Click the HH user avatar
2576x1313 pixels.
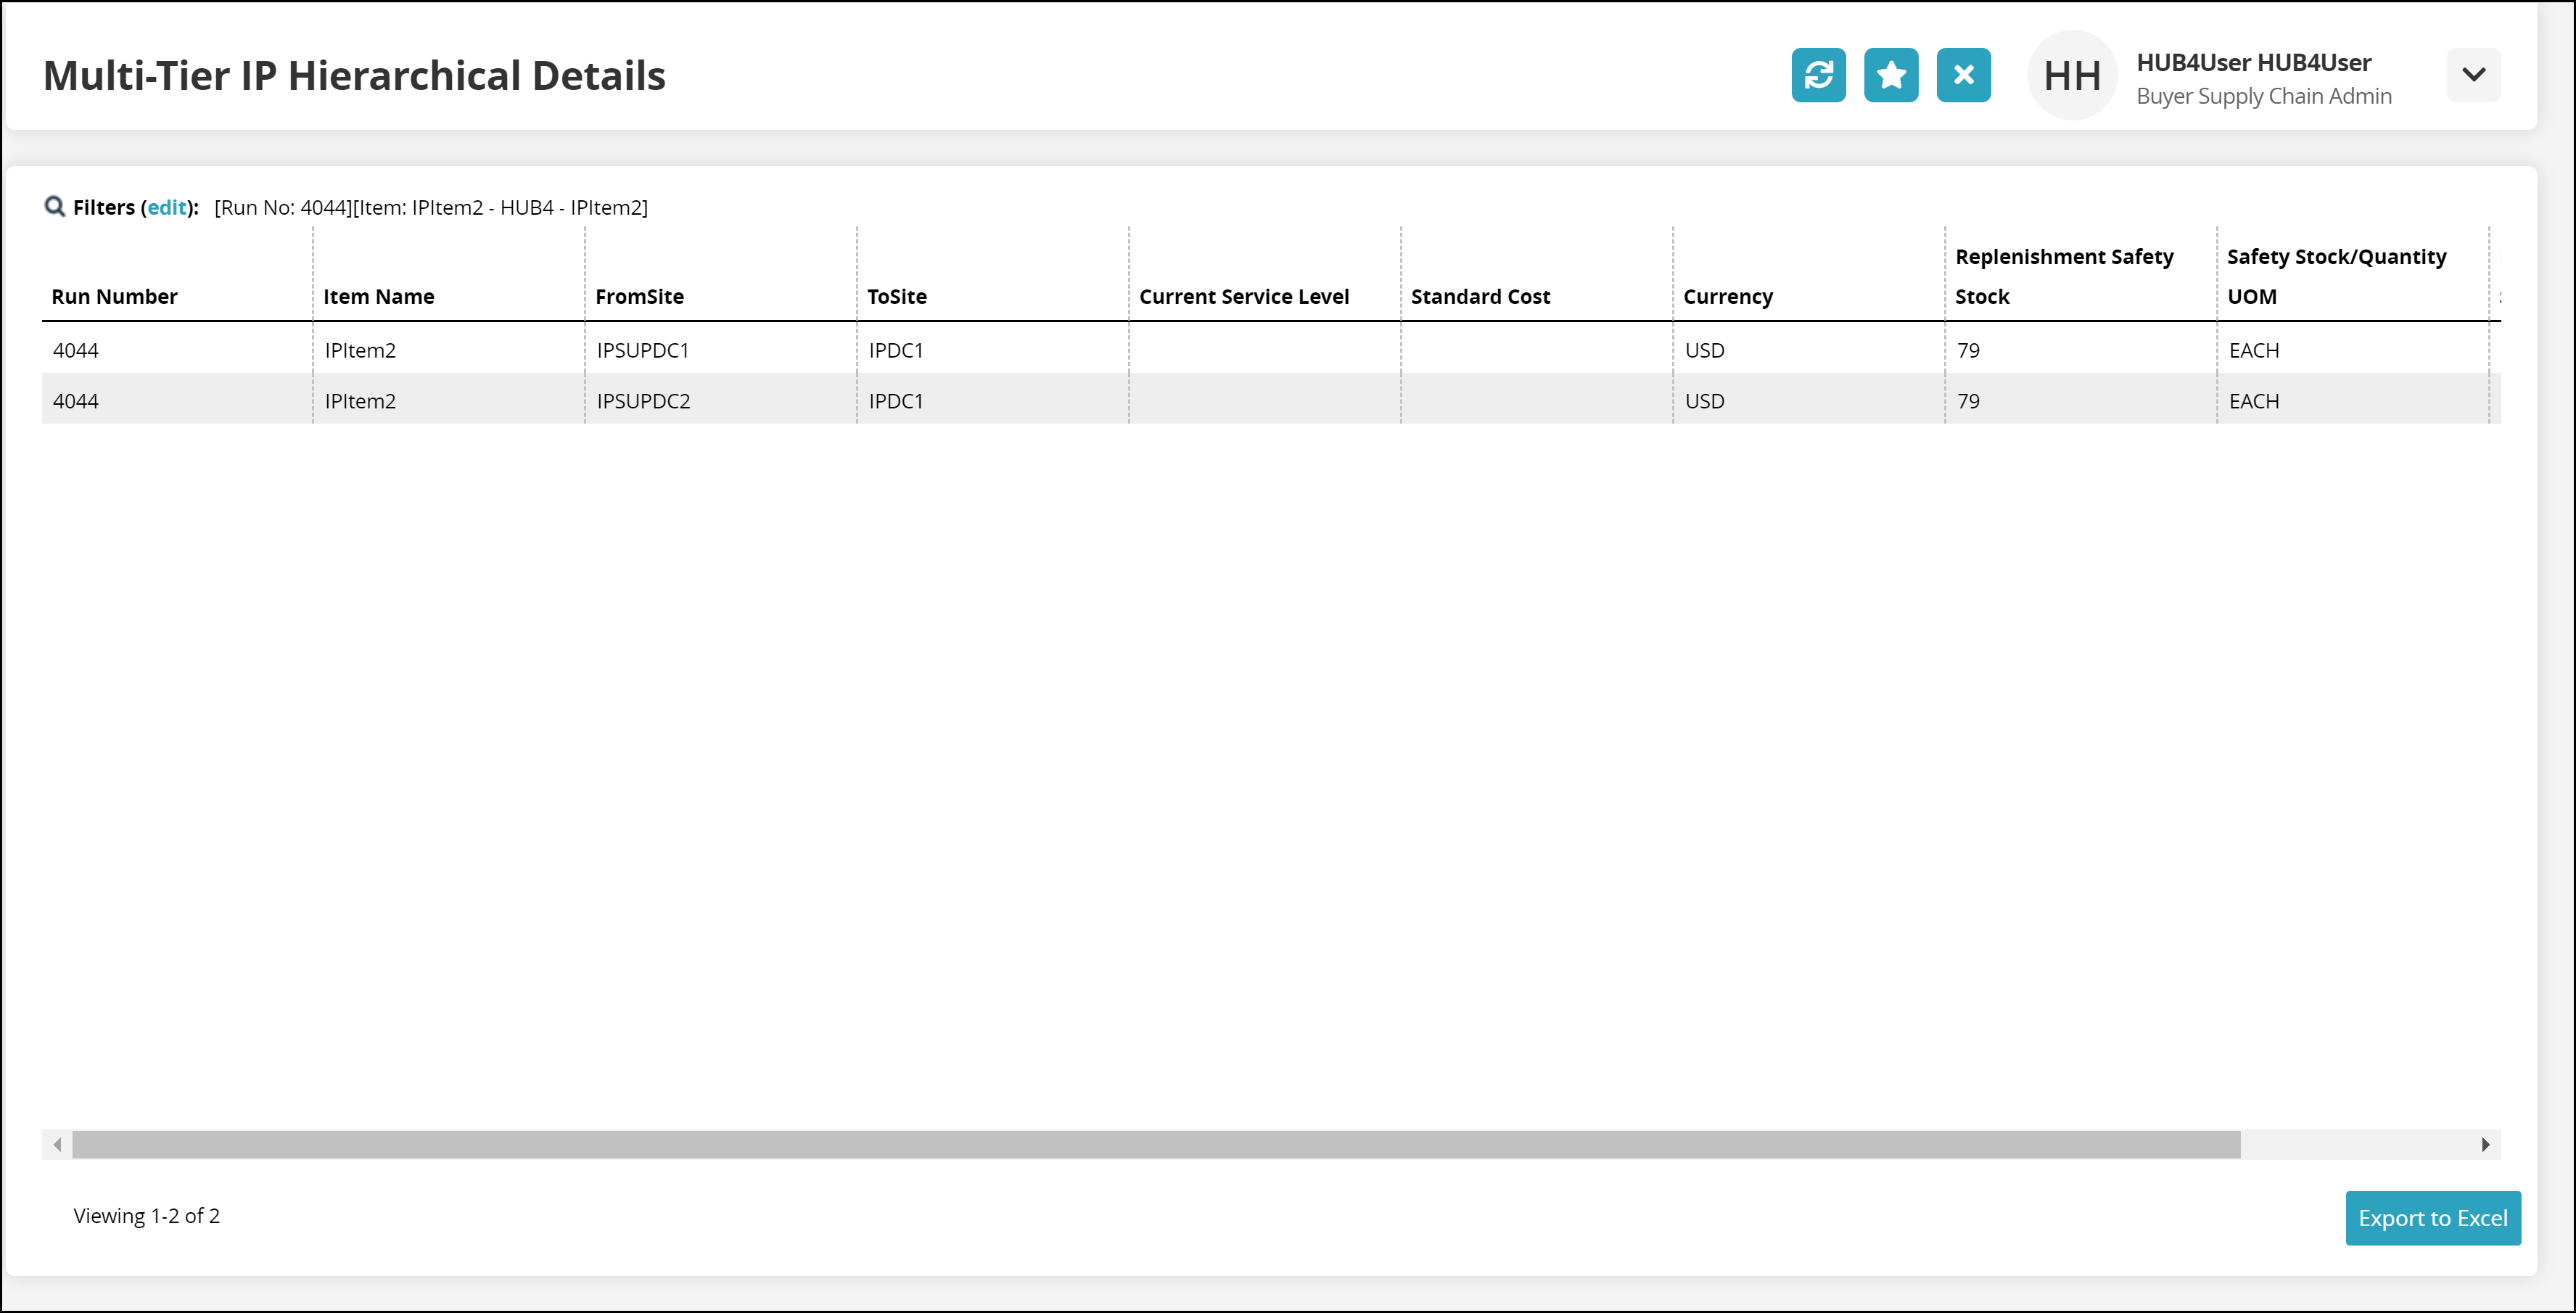(2071, 75)
